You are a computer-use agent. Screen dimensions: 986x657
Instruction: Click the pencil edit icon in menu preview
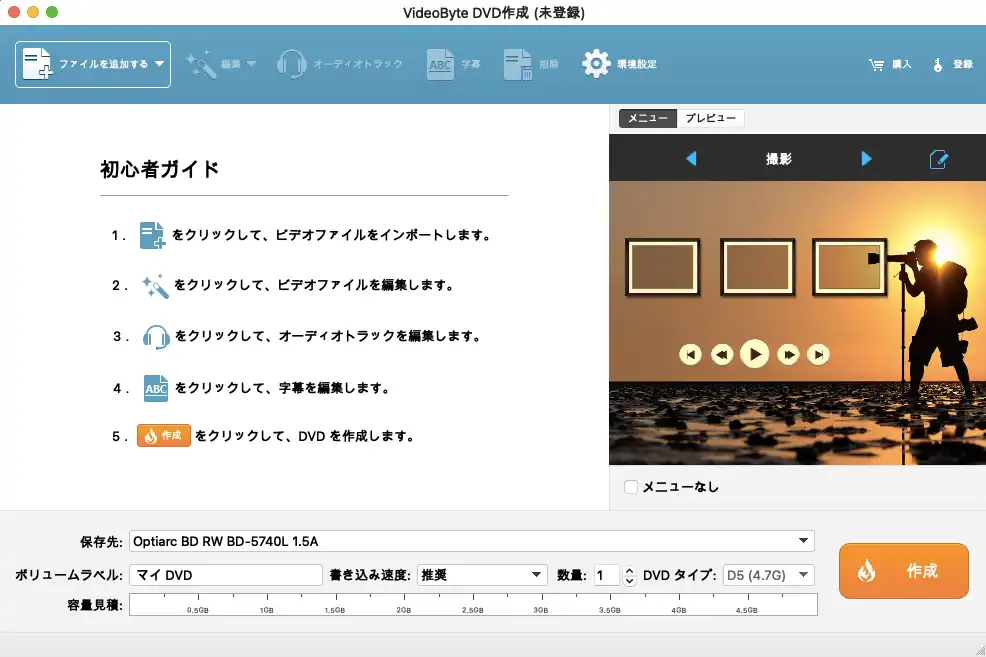938,158
